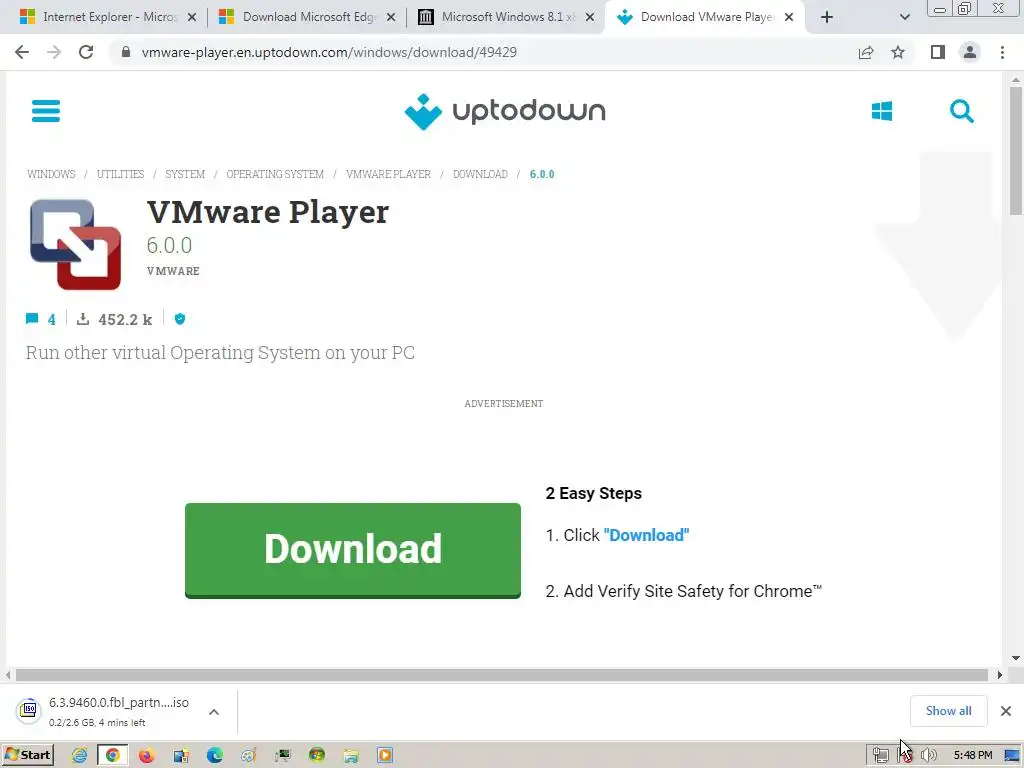This screenshot has height=768, width=1024.
Task: Go back to the previous page
Action: pos(22,52)
